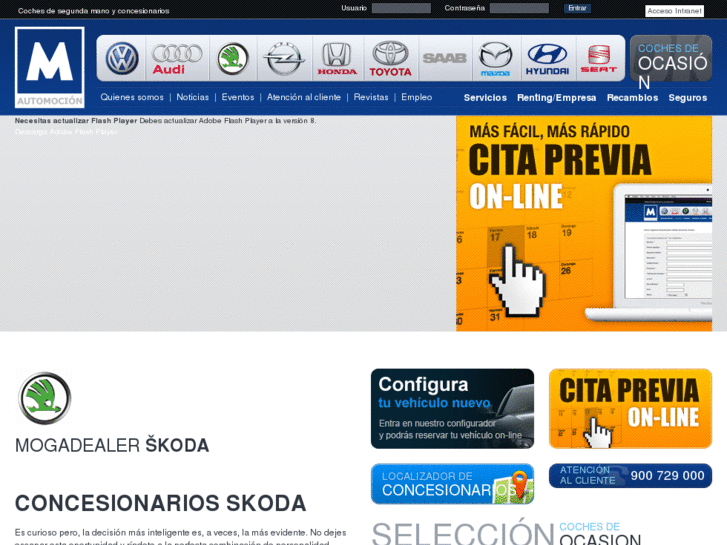
Task: Select the Mazda brand logo
Action: (496, 58)
